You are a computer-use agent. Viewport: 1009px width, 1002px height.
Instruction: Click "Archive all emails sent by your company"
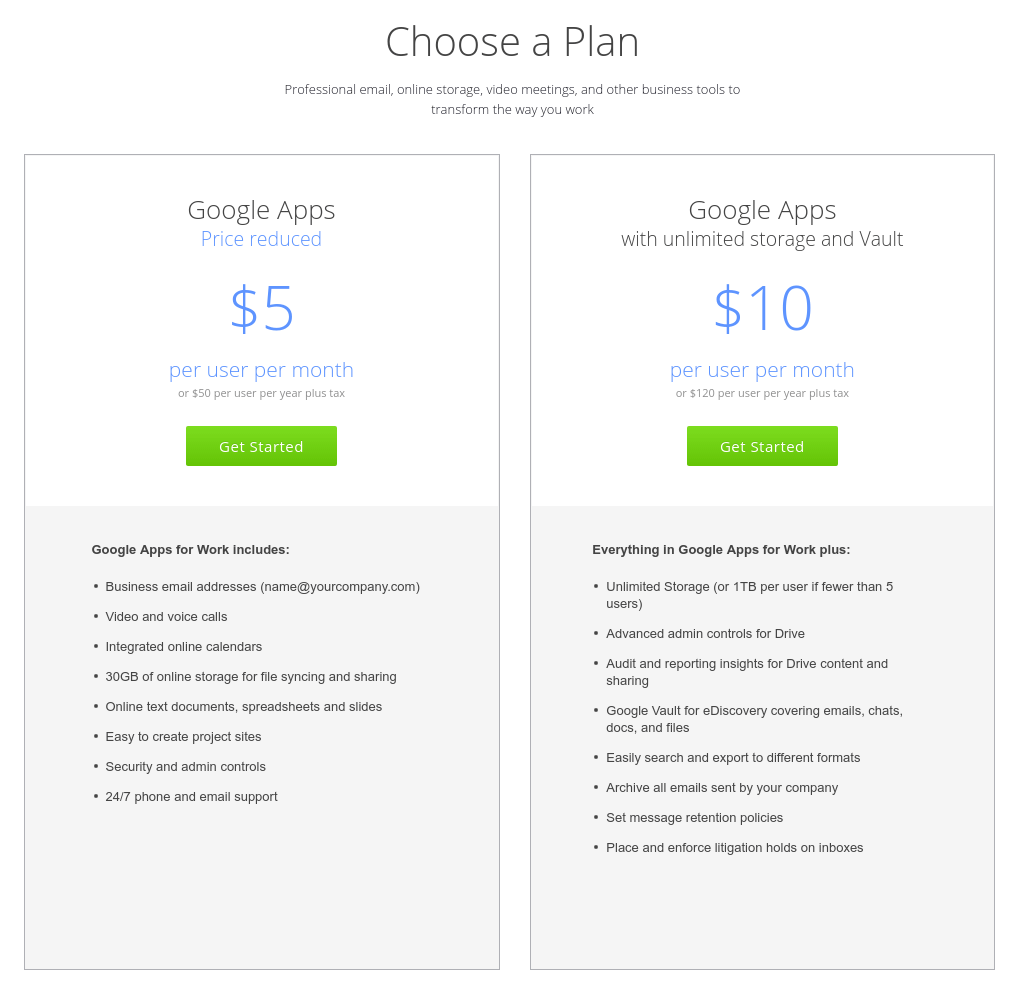[x=722, y=788]
